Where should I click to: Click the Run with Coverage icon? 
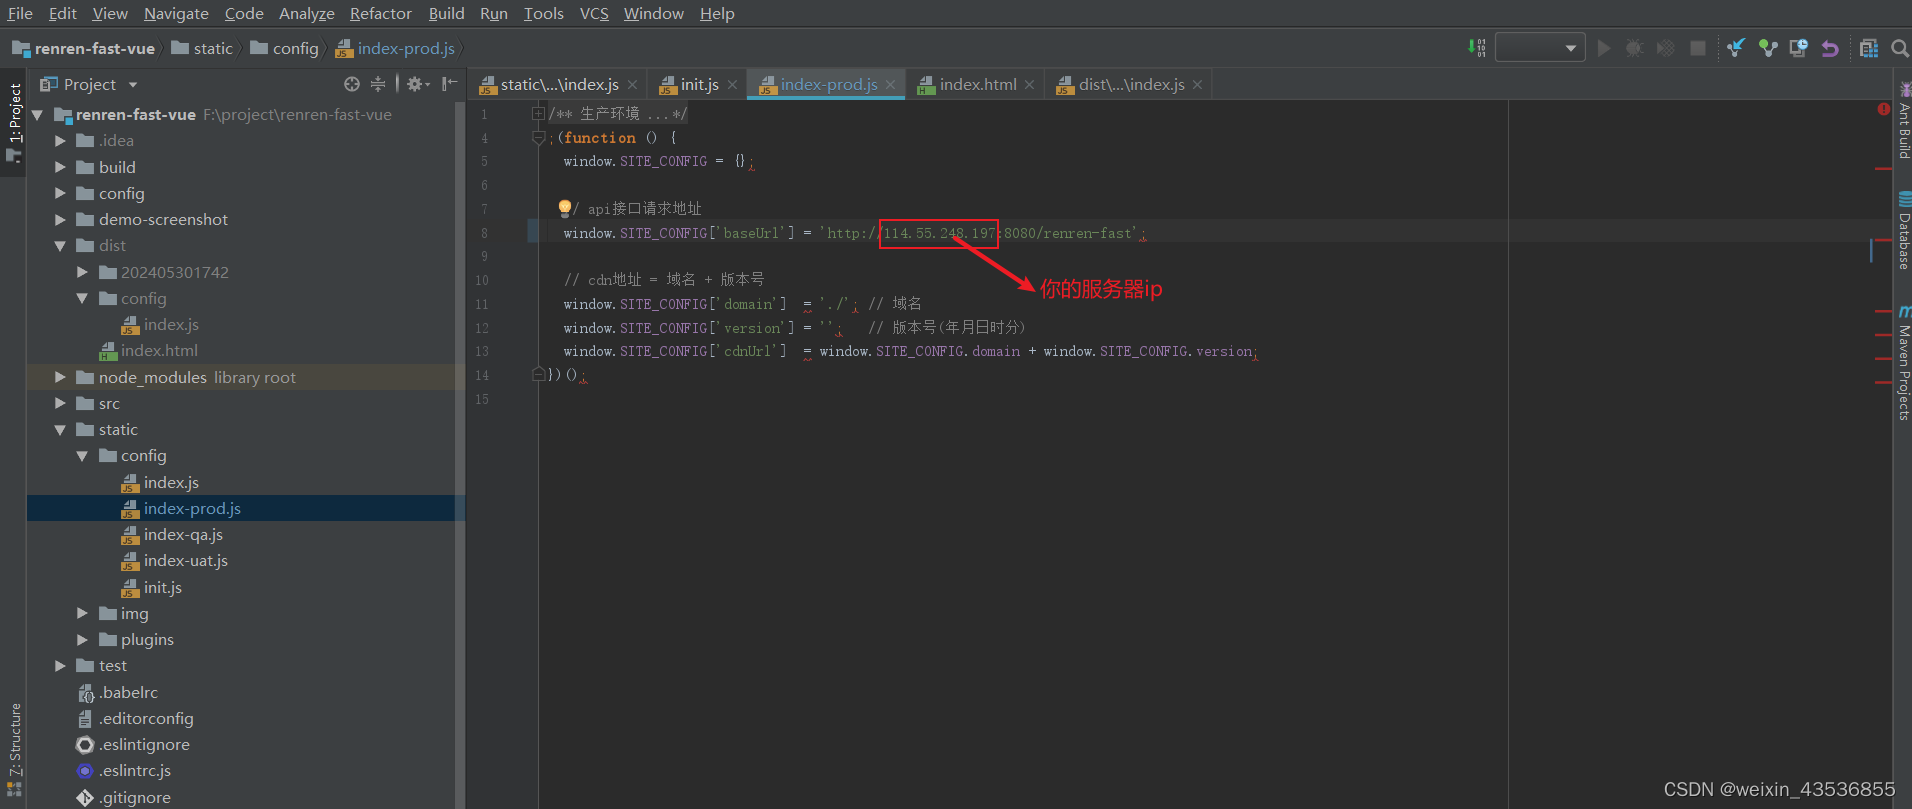(x=1665, y=48)
